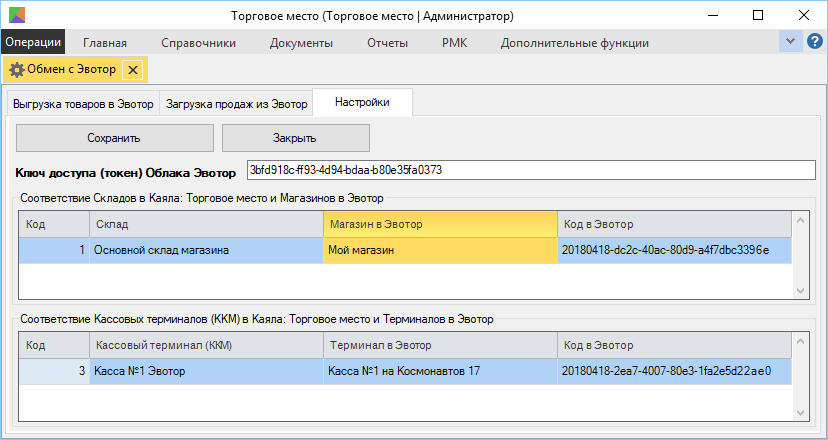Select store code 20180418-dc2c-40ac cell
This screenshot has height=440, width=828.
coord(674,250)
